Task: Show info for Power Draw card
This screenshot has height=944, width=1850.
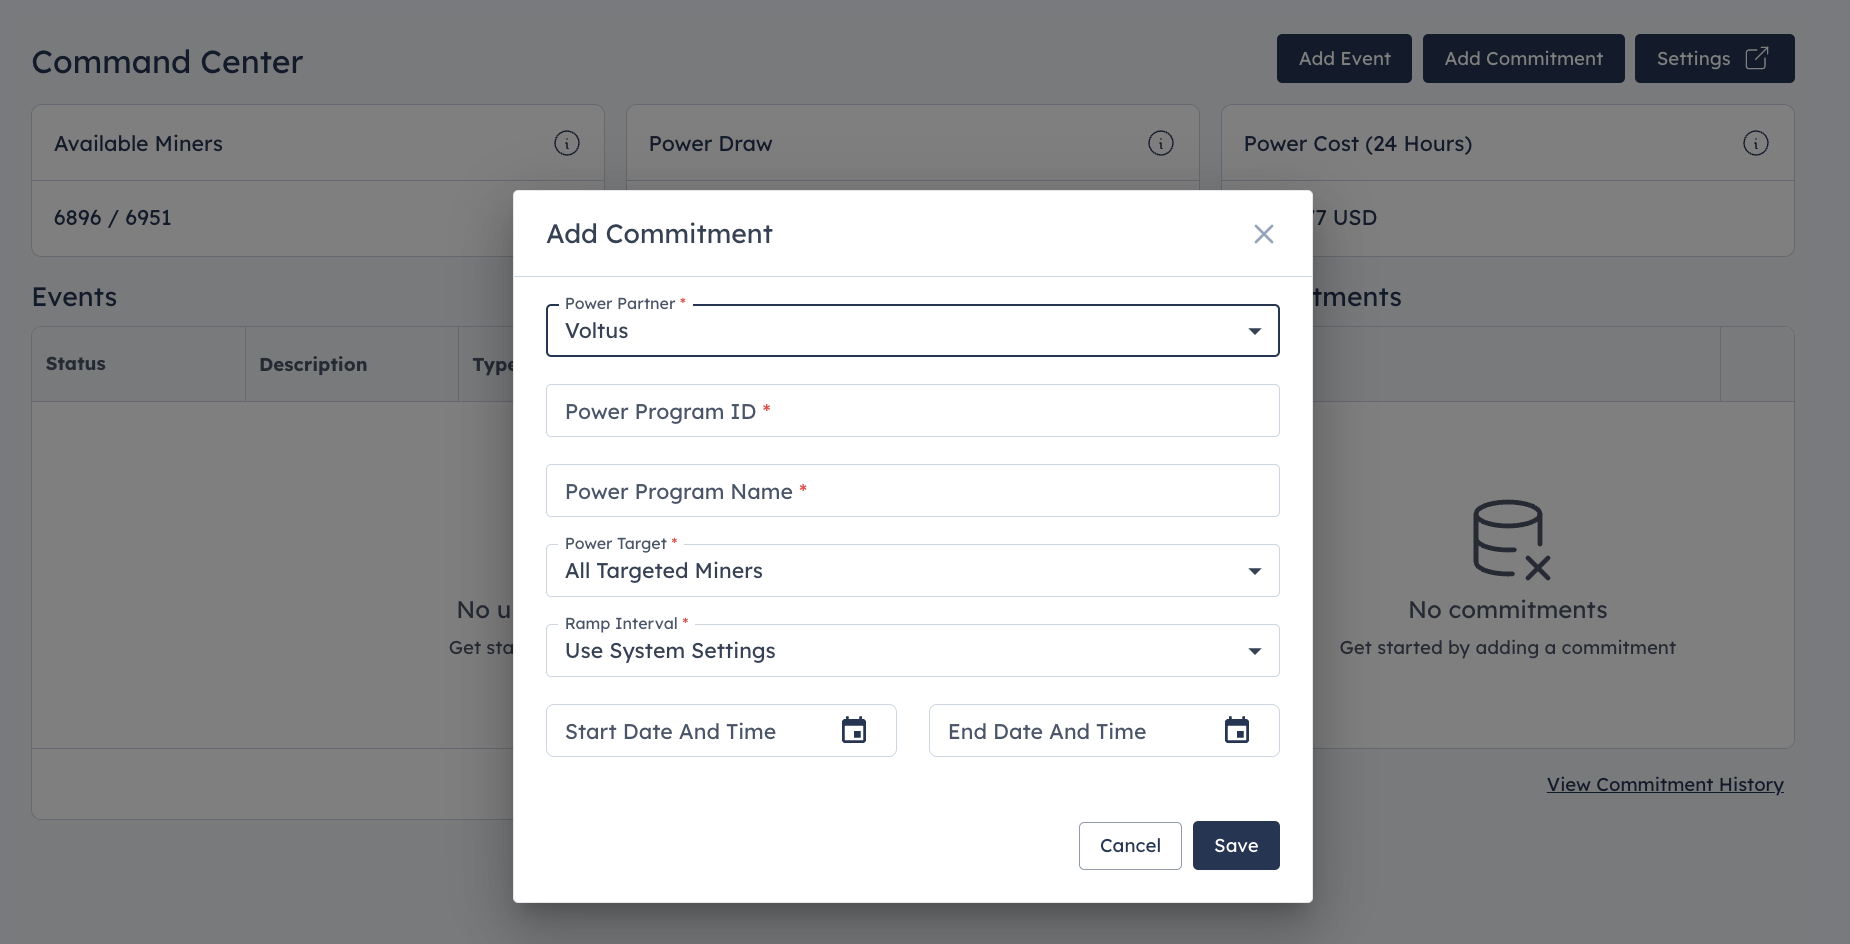Action: (x=1161, y=143)
